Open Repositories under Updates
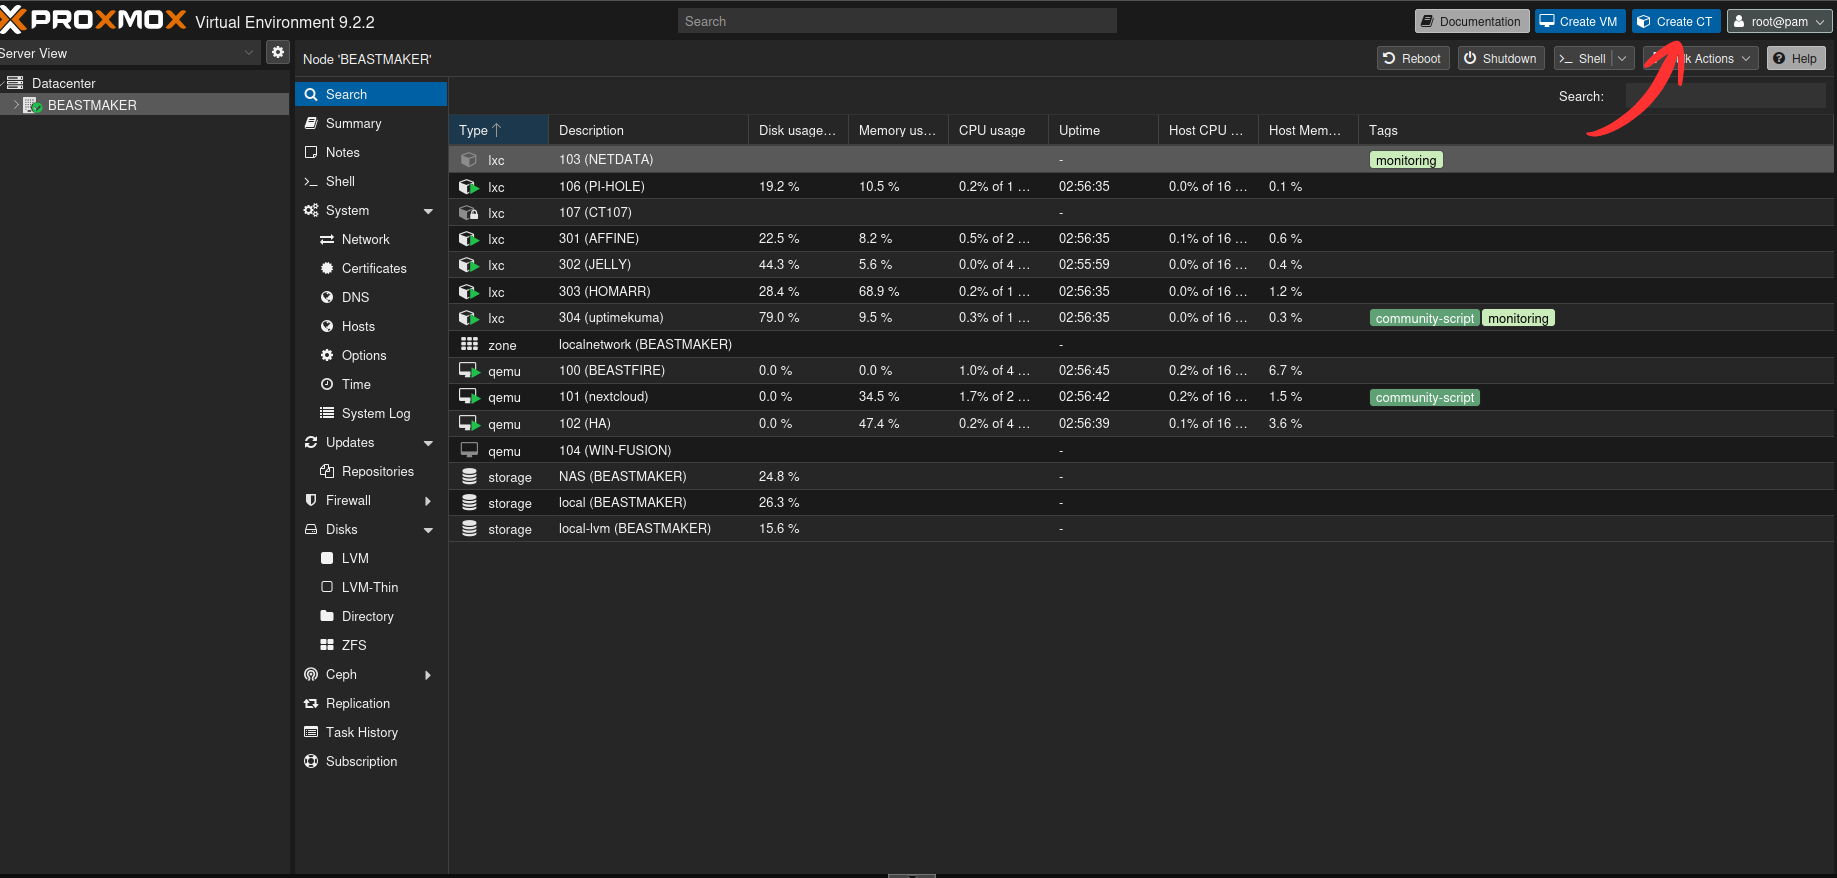 click(371, 472)
